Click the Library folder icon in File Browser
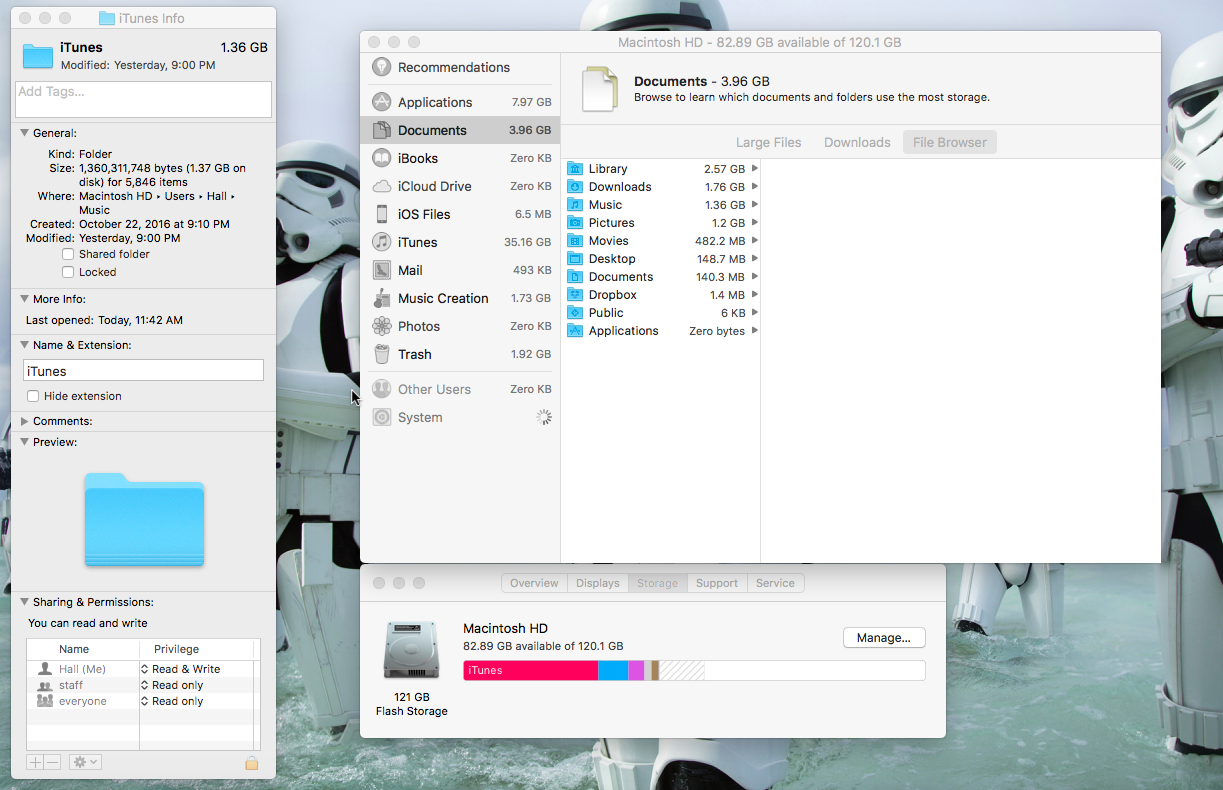This screenshot has height=790, width=1223. pyautogui.click(x=575, y=169)
